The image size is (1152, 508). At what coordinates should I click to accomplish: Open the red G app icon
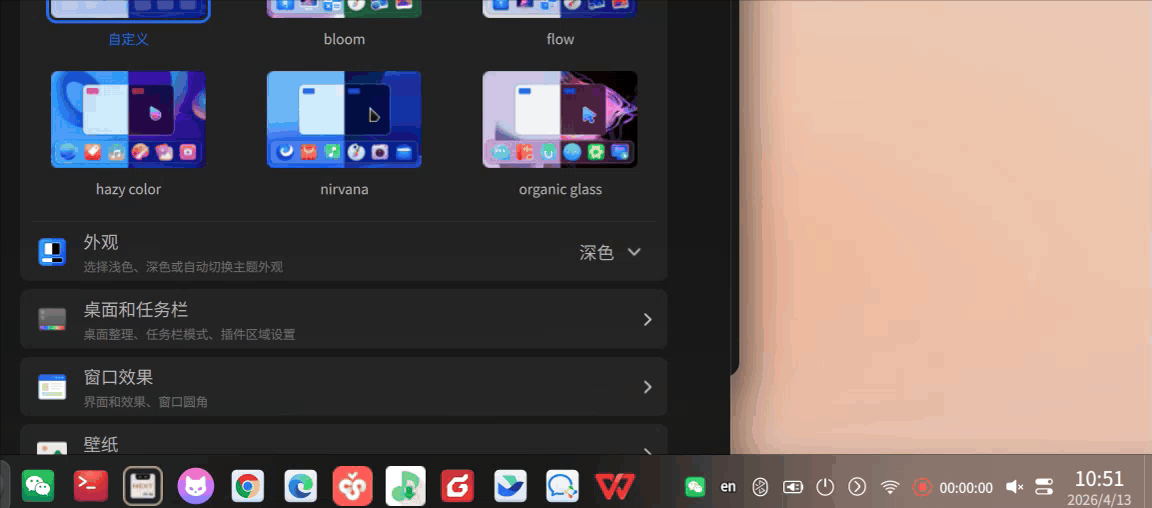[457, 486]
